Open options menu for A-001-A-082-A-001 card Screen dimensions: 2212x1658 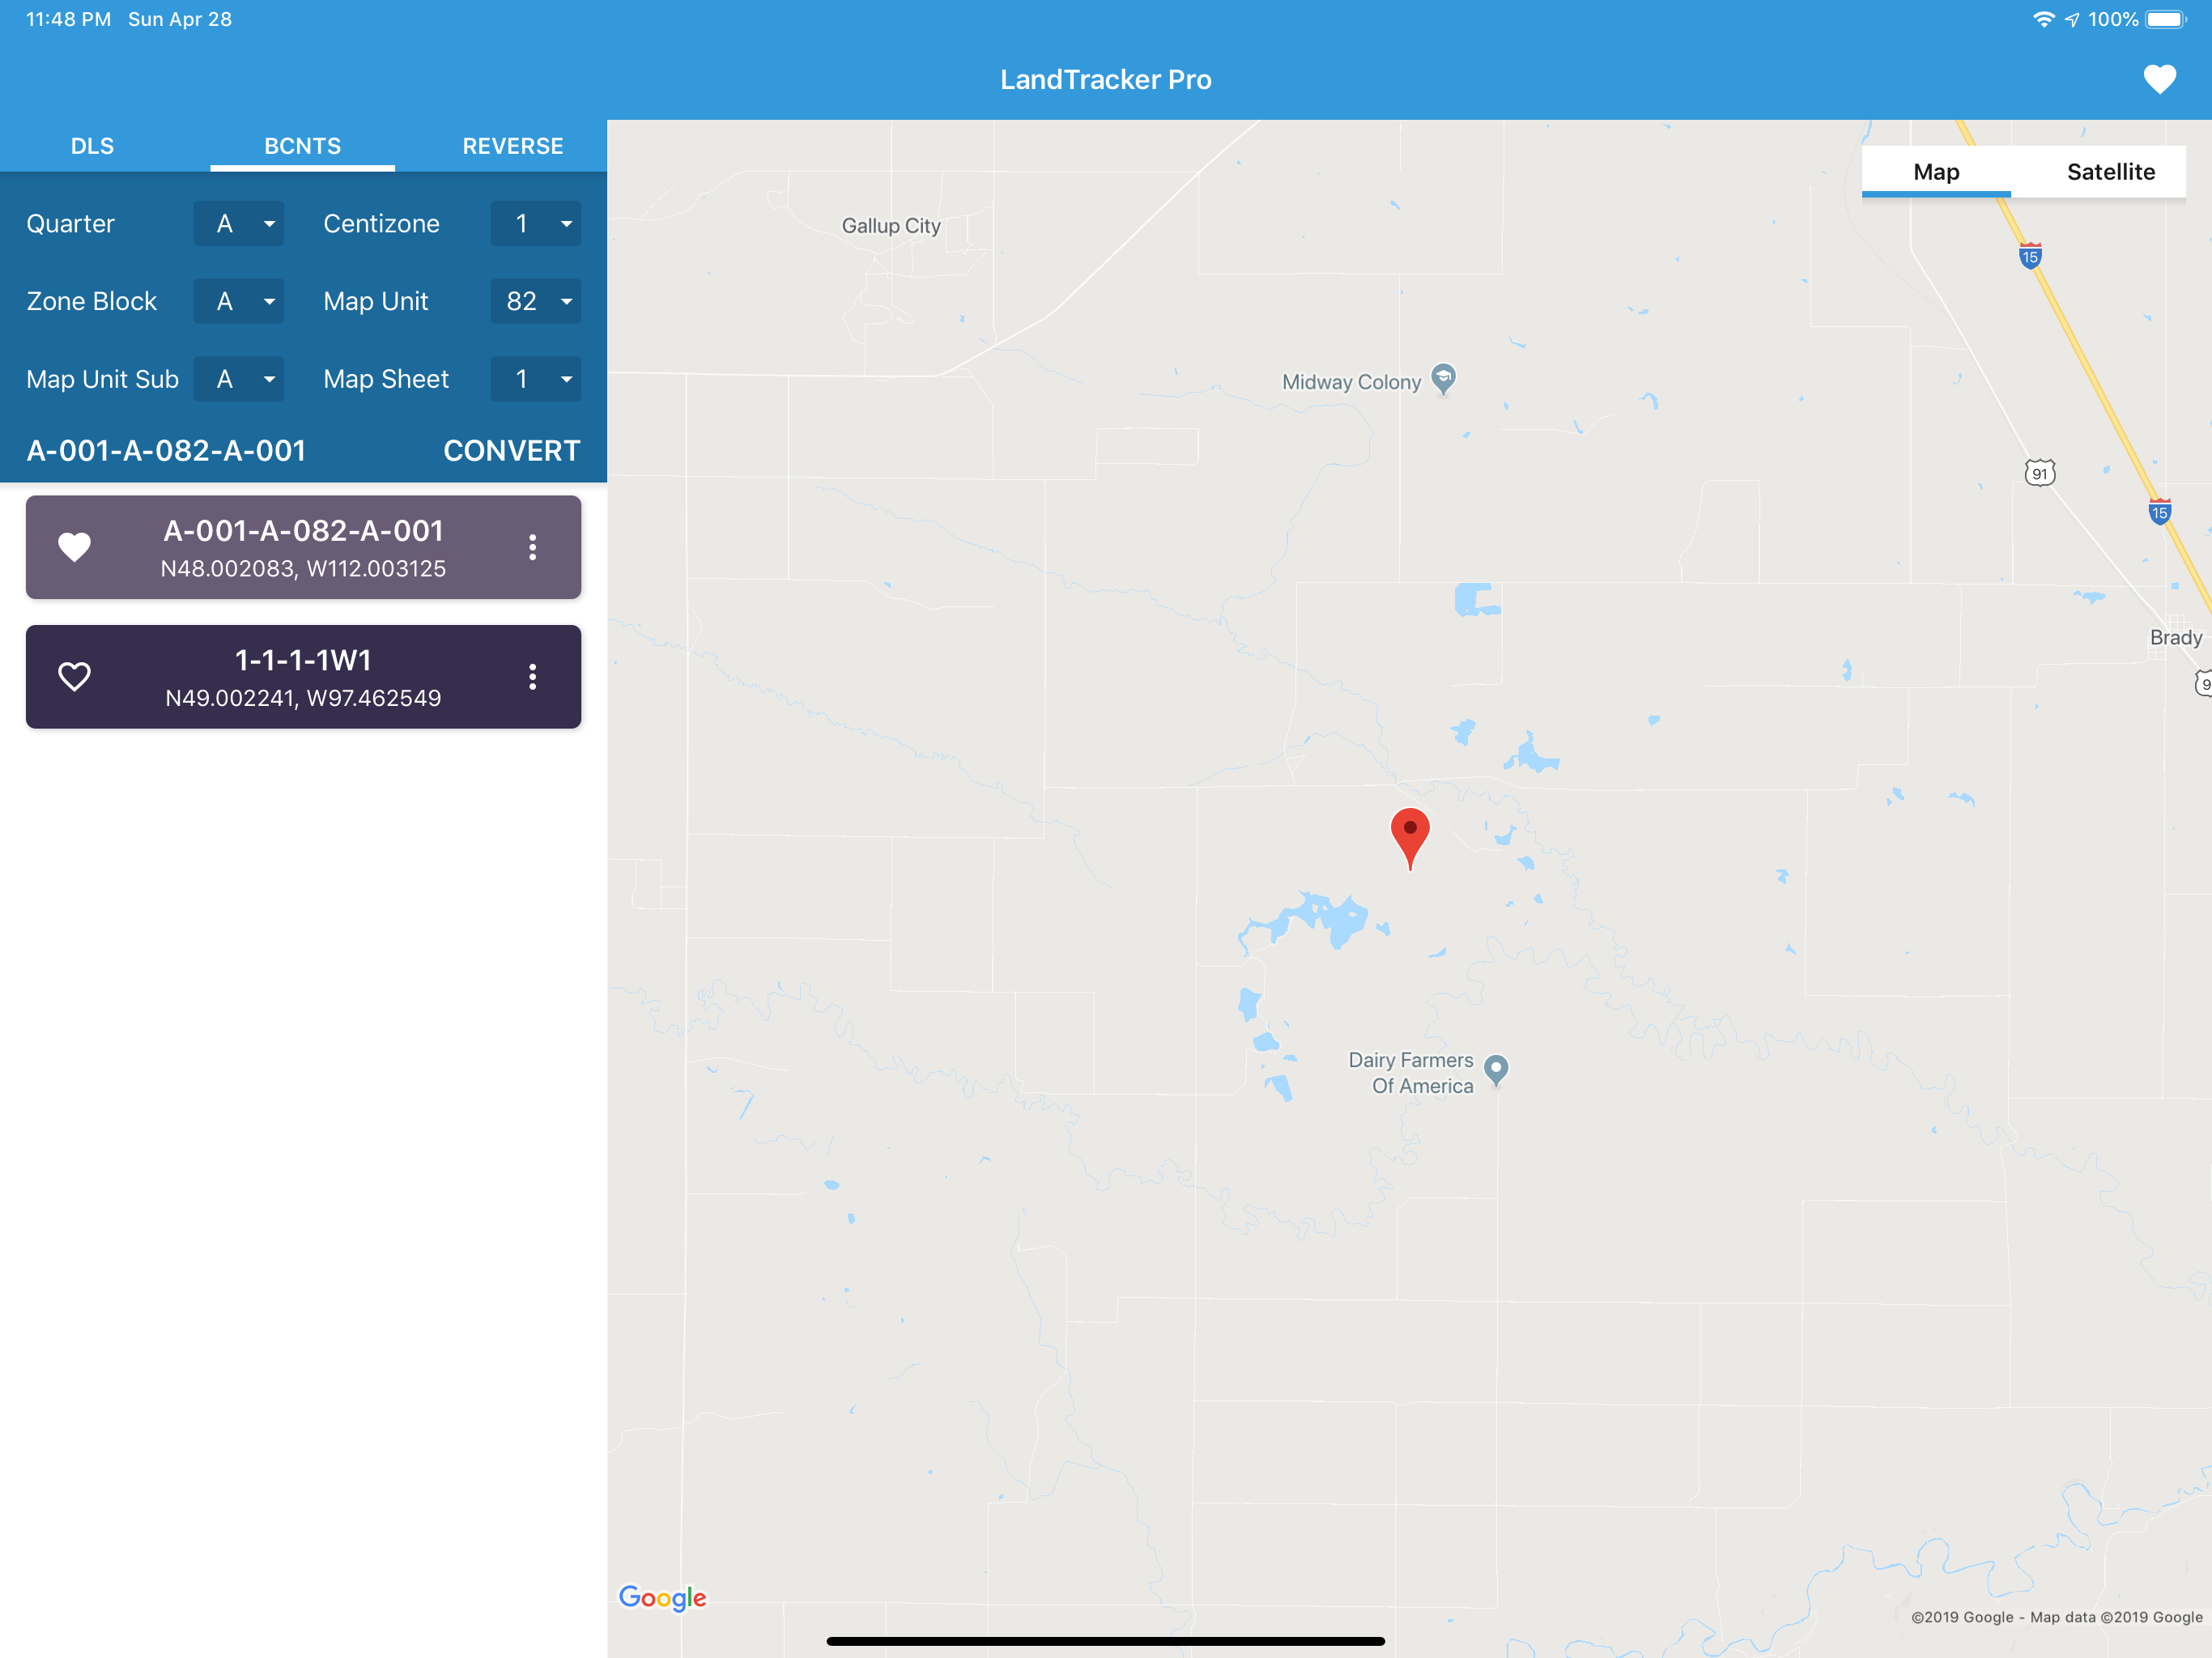532,547
